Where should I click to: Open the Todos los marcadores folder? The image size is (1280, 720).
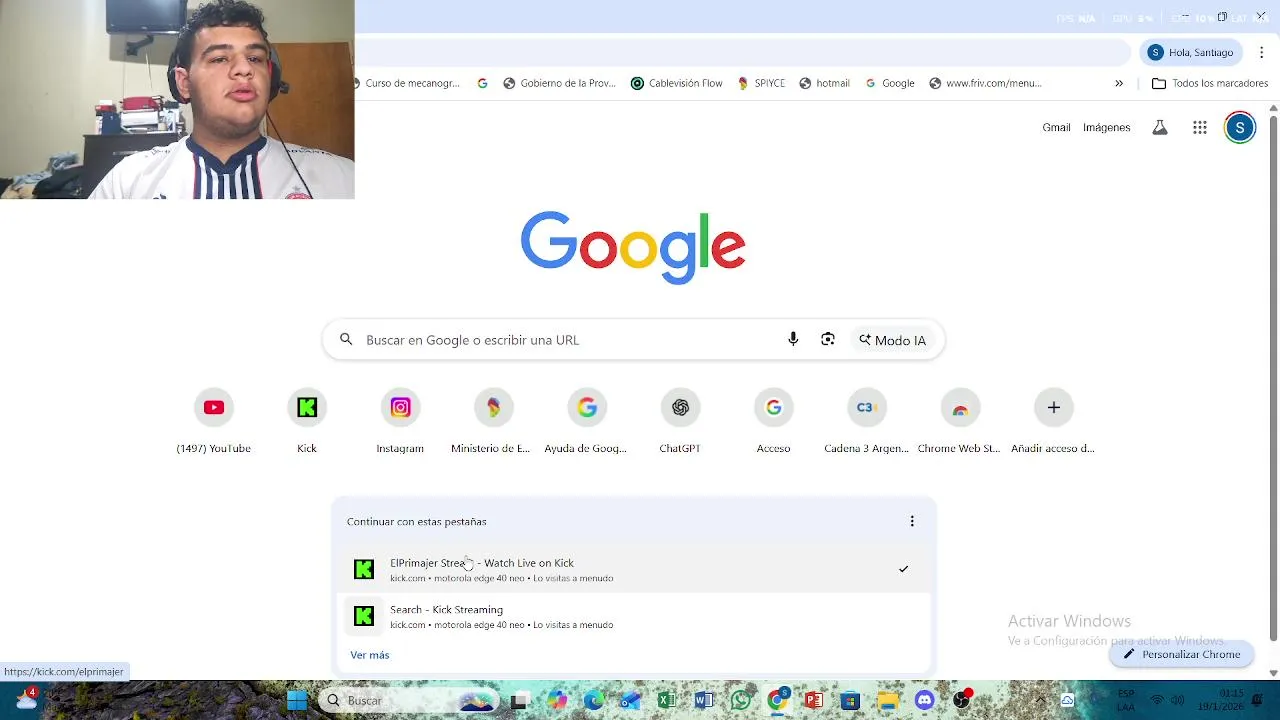pyautogui.click(x=1210, y=83)
